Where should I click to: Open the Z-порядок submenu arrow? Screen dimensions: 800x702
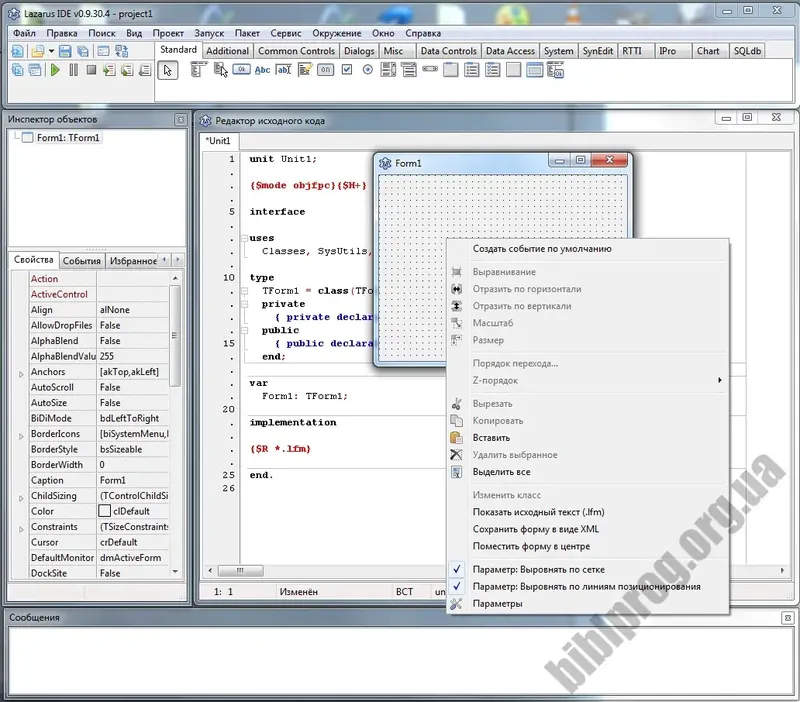pyautogui.click(x=719, y=380)
